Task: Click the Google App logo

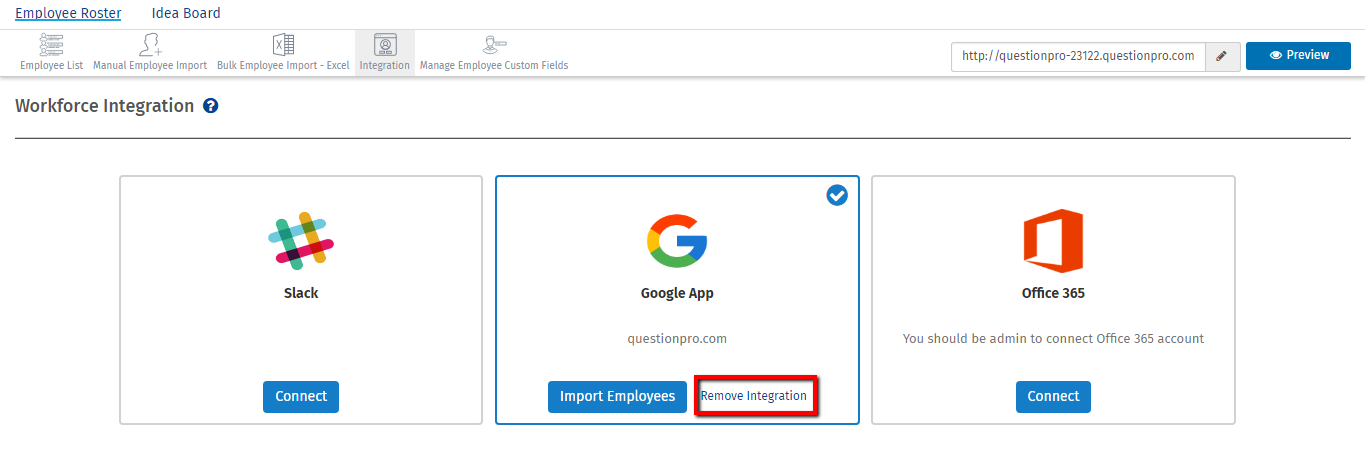Action: 677,241
